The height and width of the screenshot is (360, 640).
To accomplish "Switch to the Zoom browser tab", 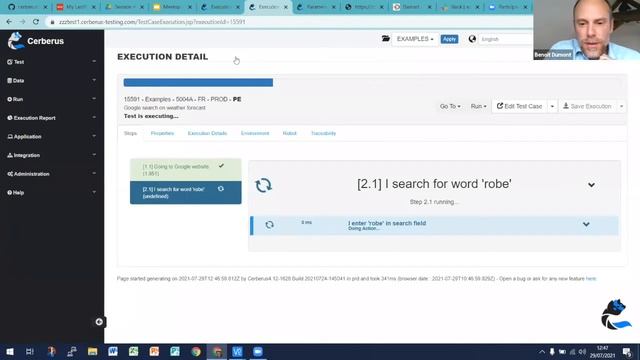I will click(509, 7).
